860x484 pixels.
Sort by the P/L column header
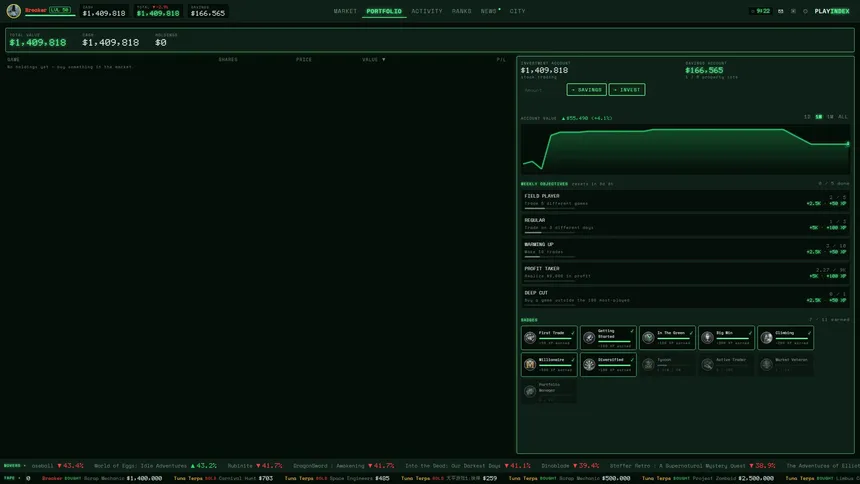[x=501, y=59]
